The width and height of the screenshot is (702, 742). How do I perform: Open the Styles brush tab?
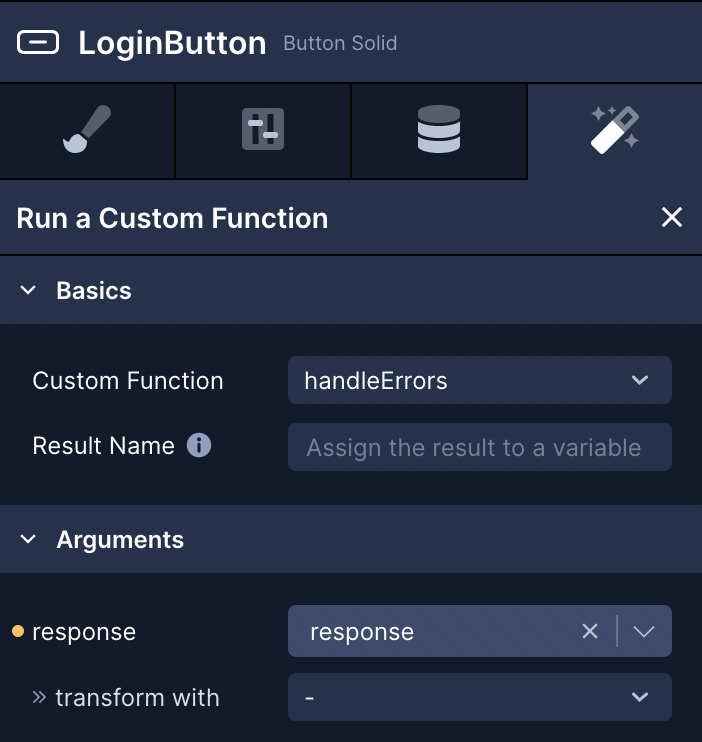coord(87,130)
